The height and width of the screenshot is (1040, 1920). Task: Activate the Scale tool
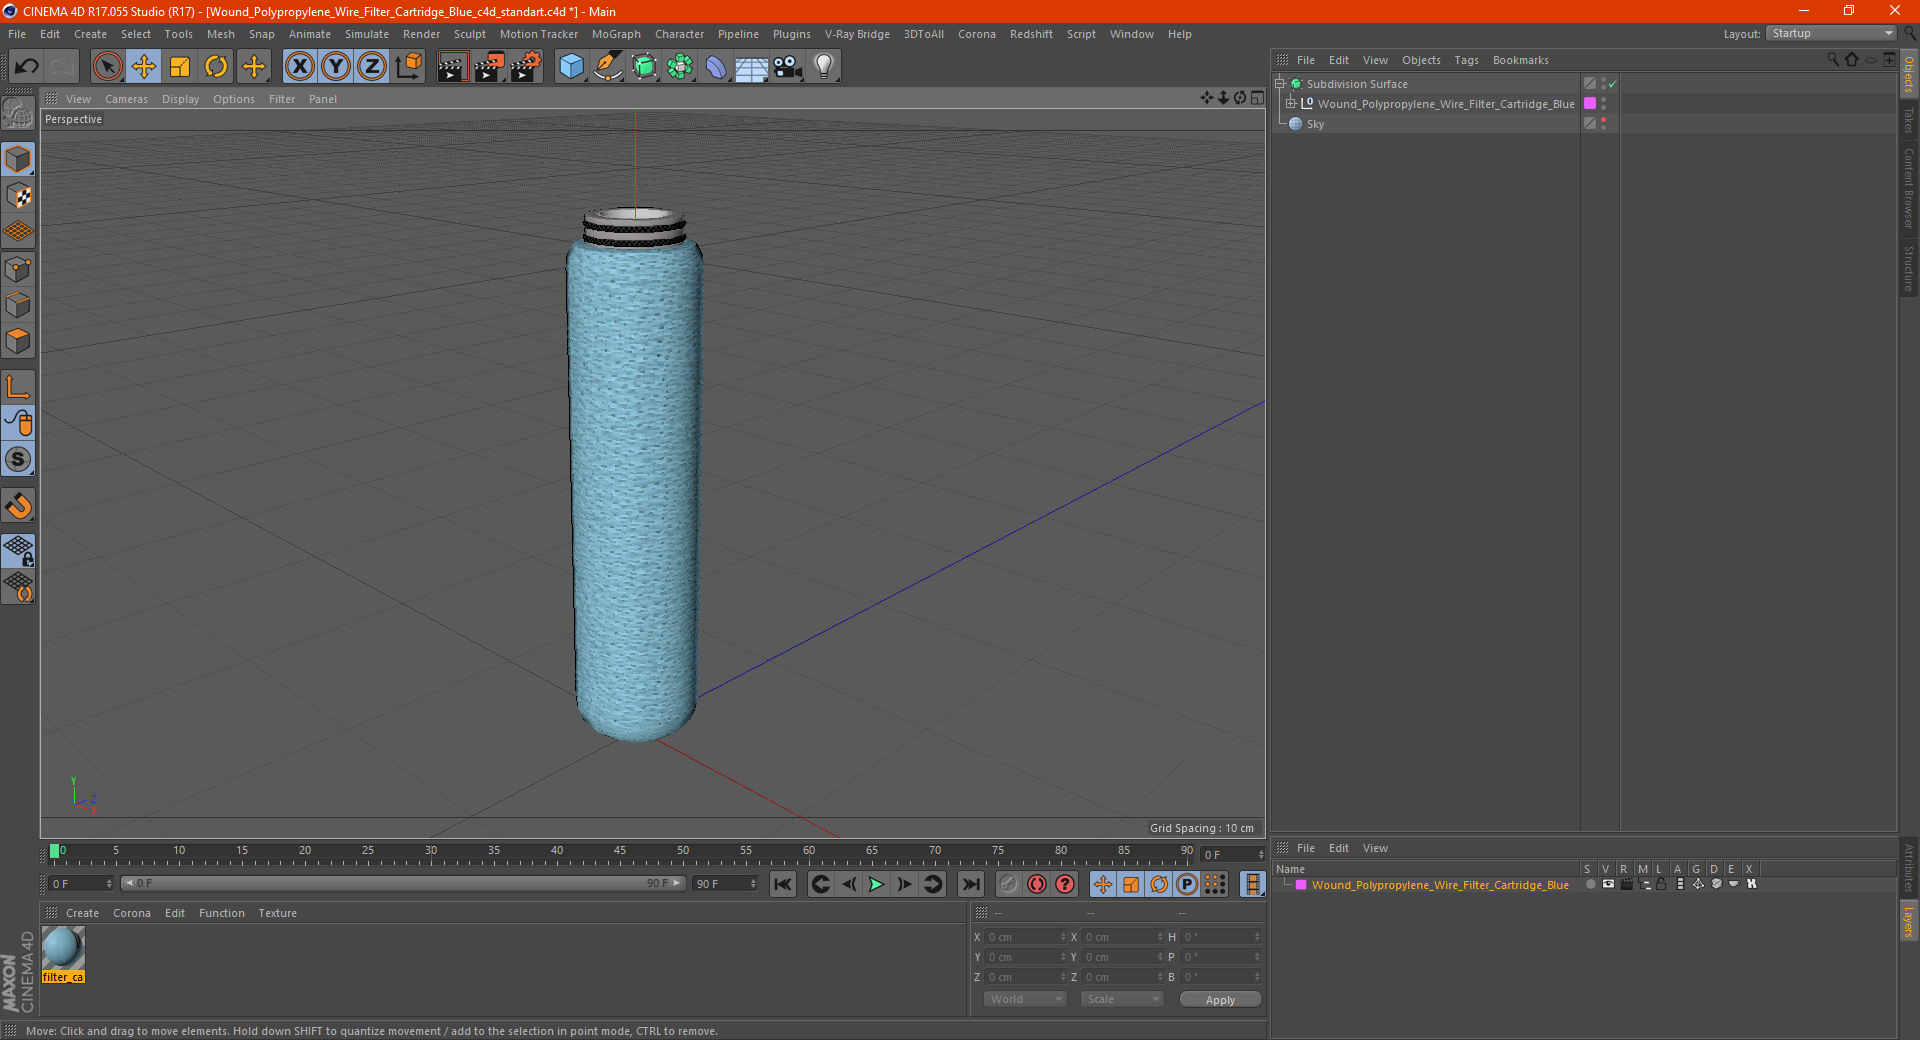pyautogui.click(x=180, y=67)
